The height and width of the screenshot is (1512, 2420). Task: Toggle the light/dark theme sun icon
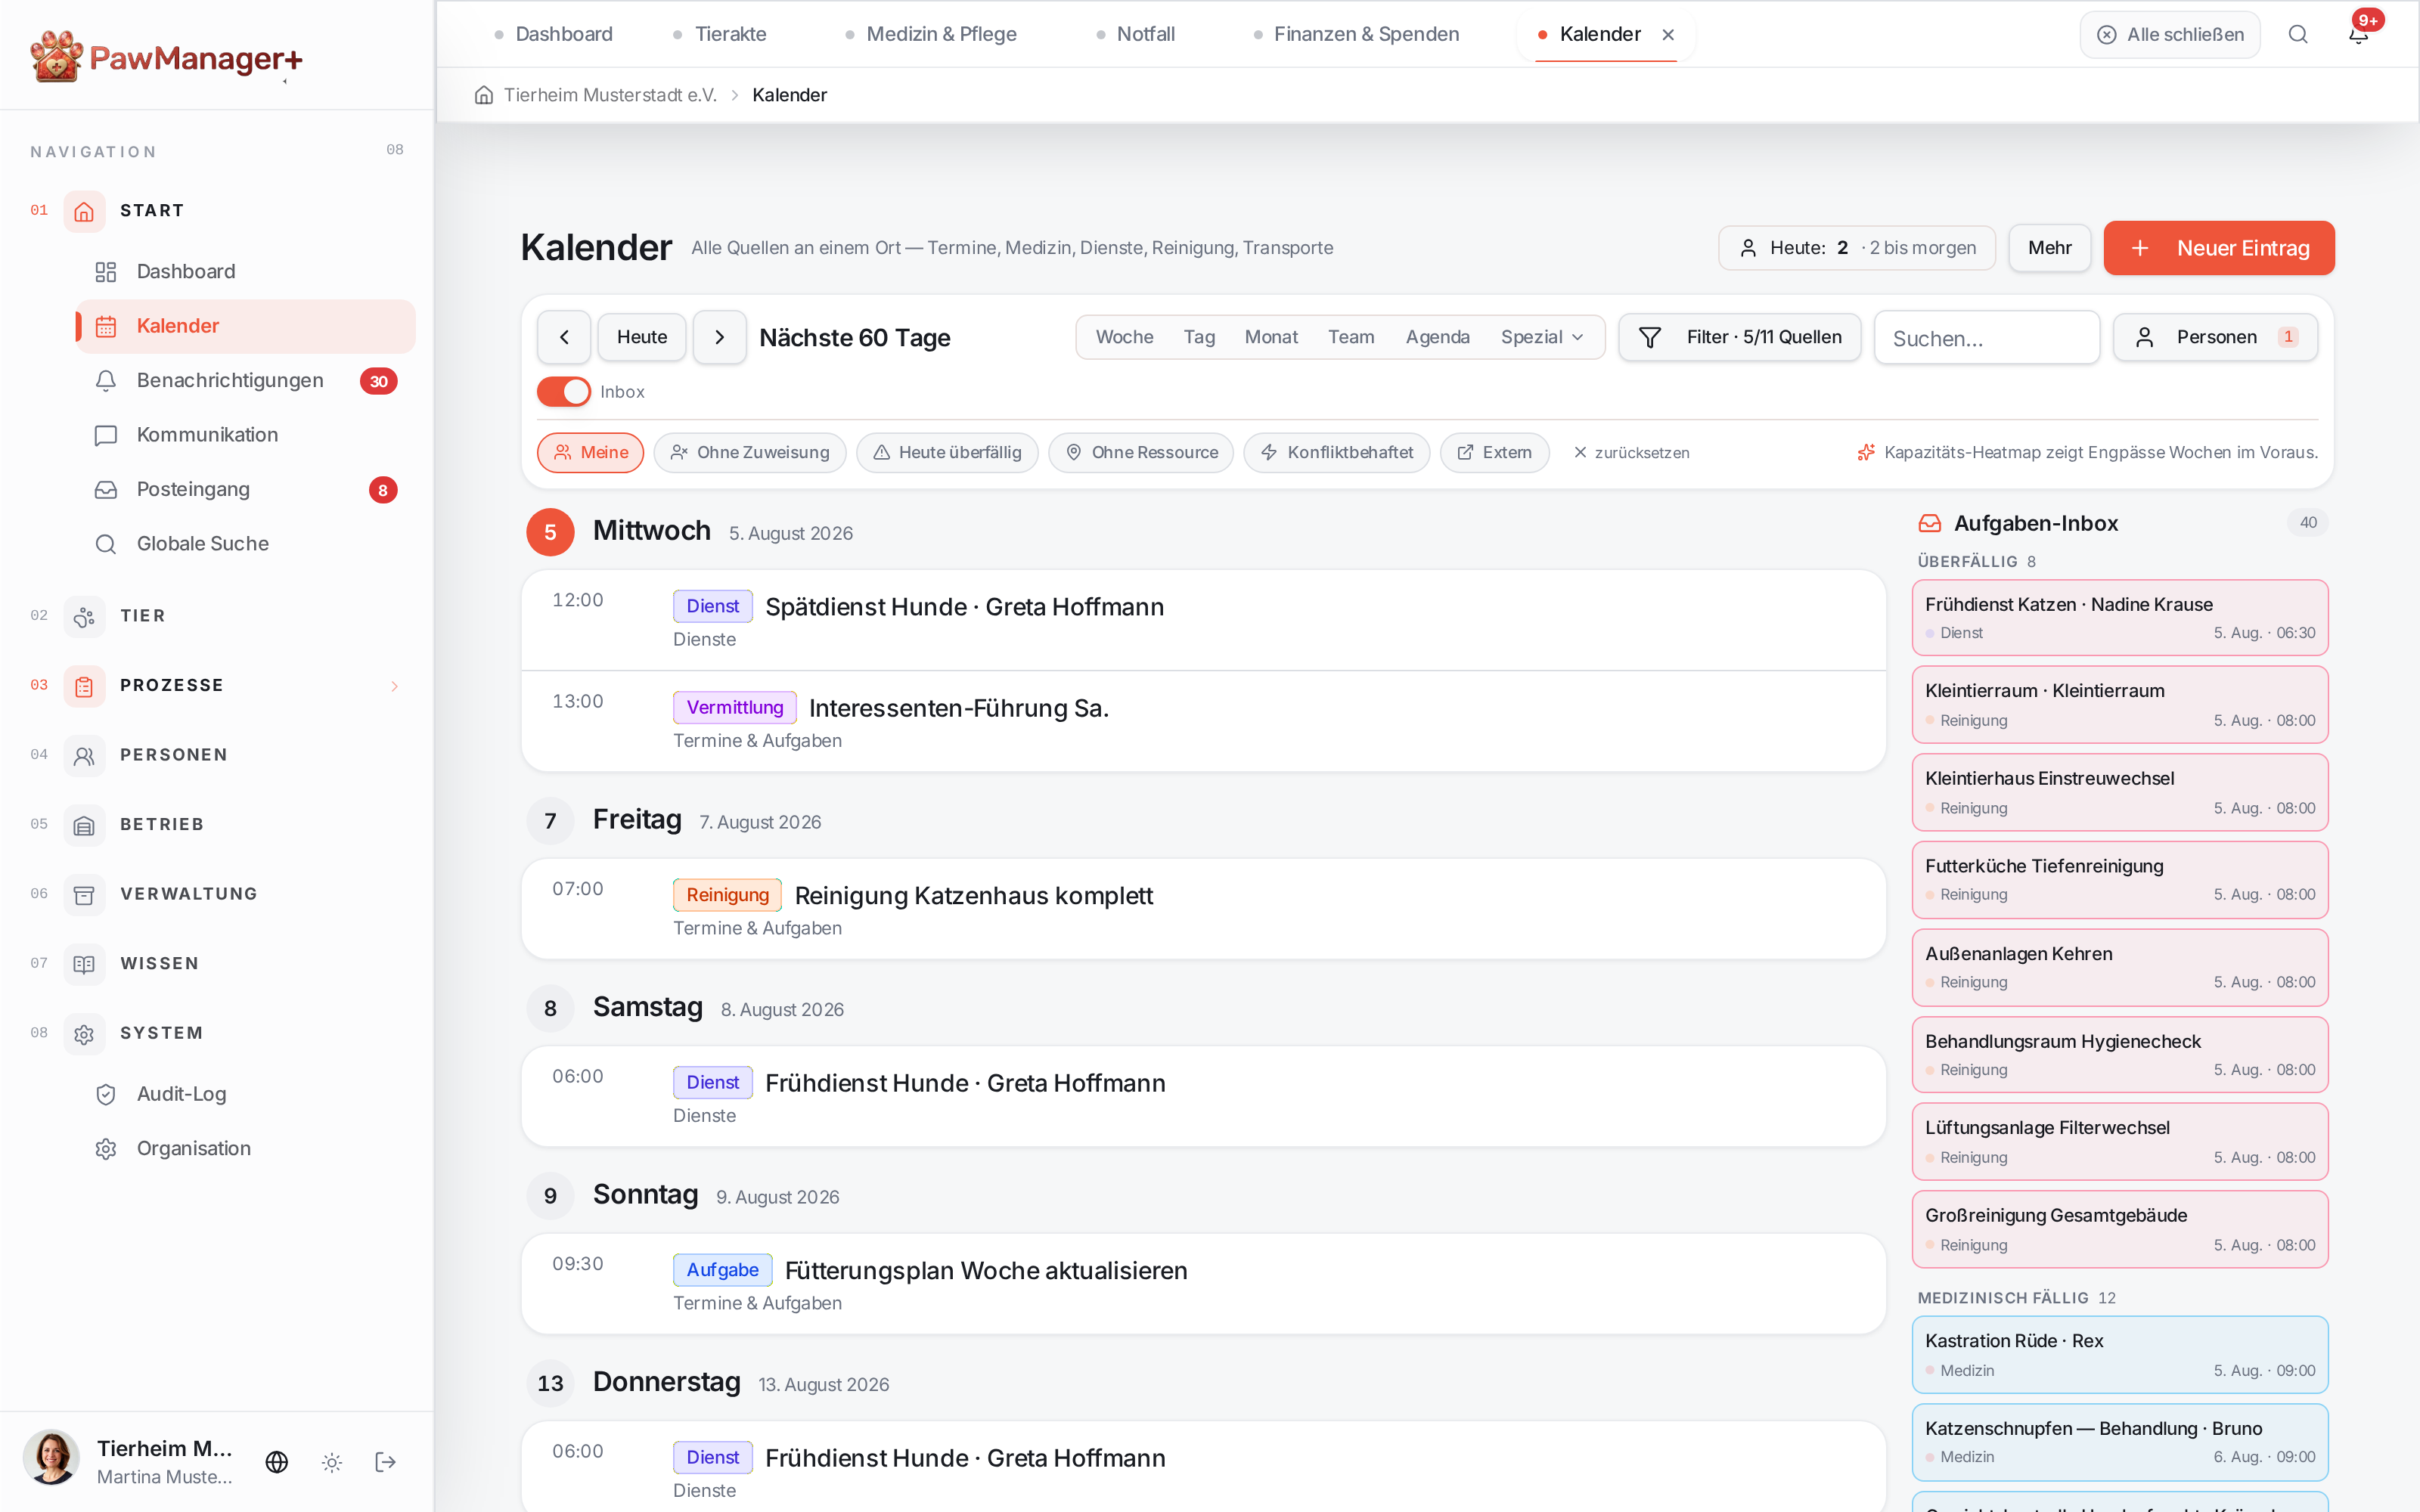click(332, 1462)
